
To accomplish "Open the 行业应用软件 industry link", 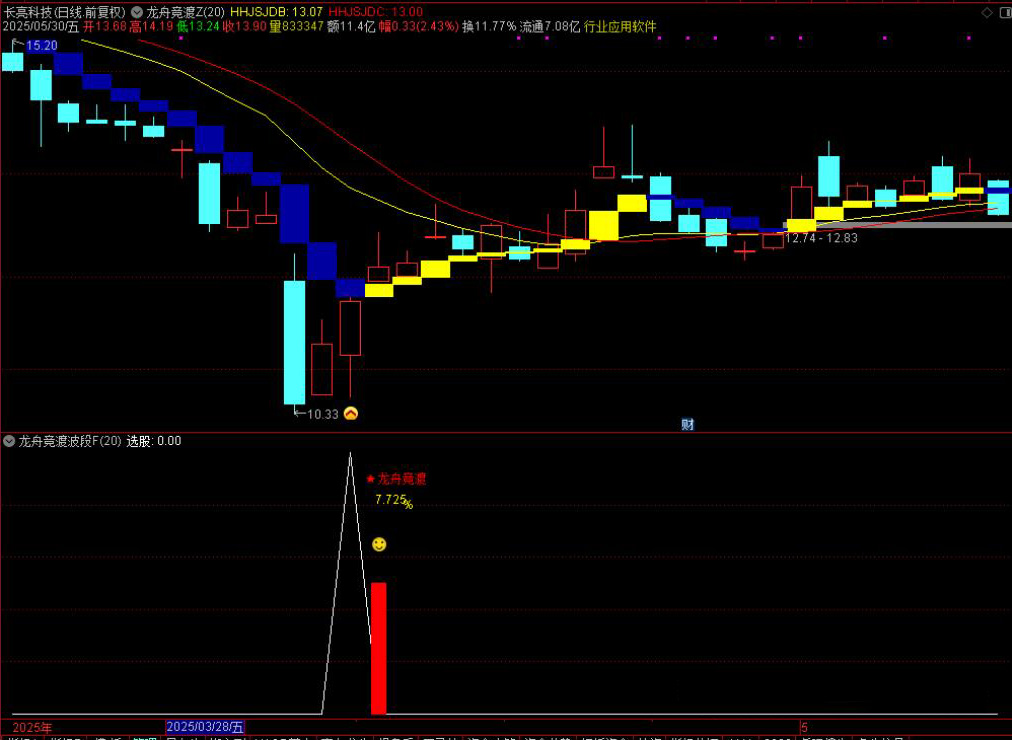I will tap(620, 27).
